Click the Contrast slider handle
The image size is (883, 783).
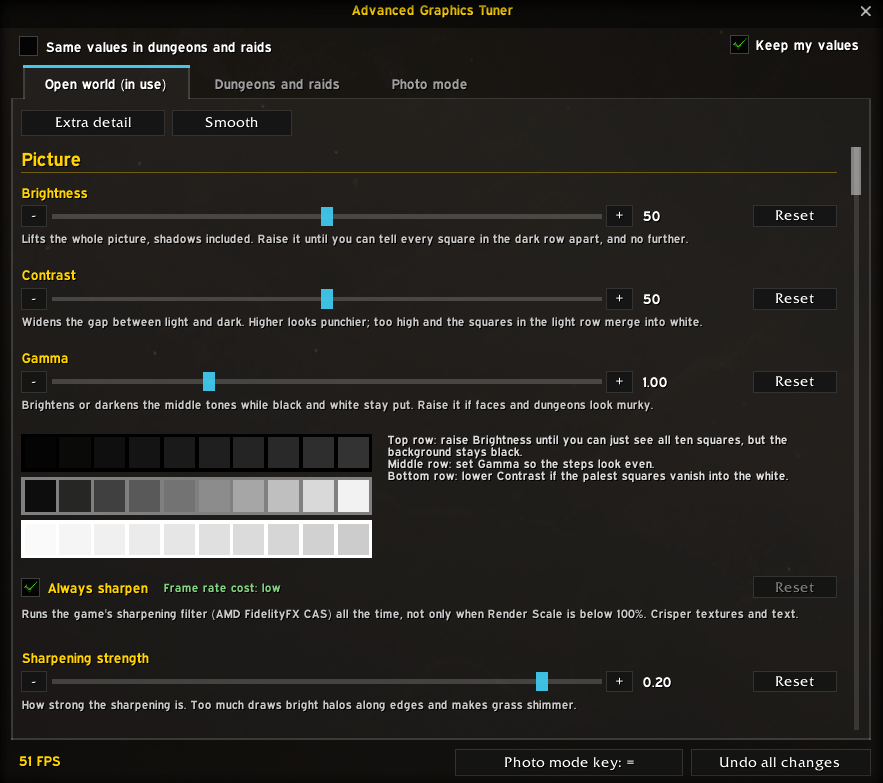[327, 299]
